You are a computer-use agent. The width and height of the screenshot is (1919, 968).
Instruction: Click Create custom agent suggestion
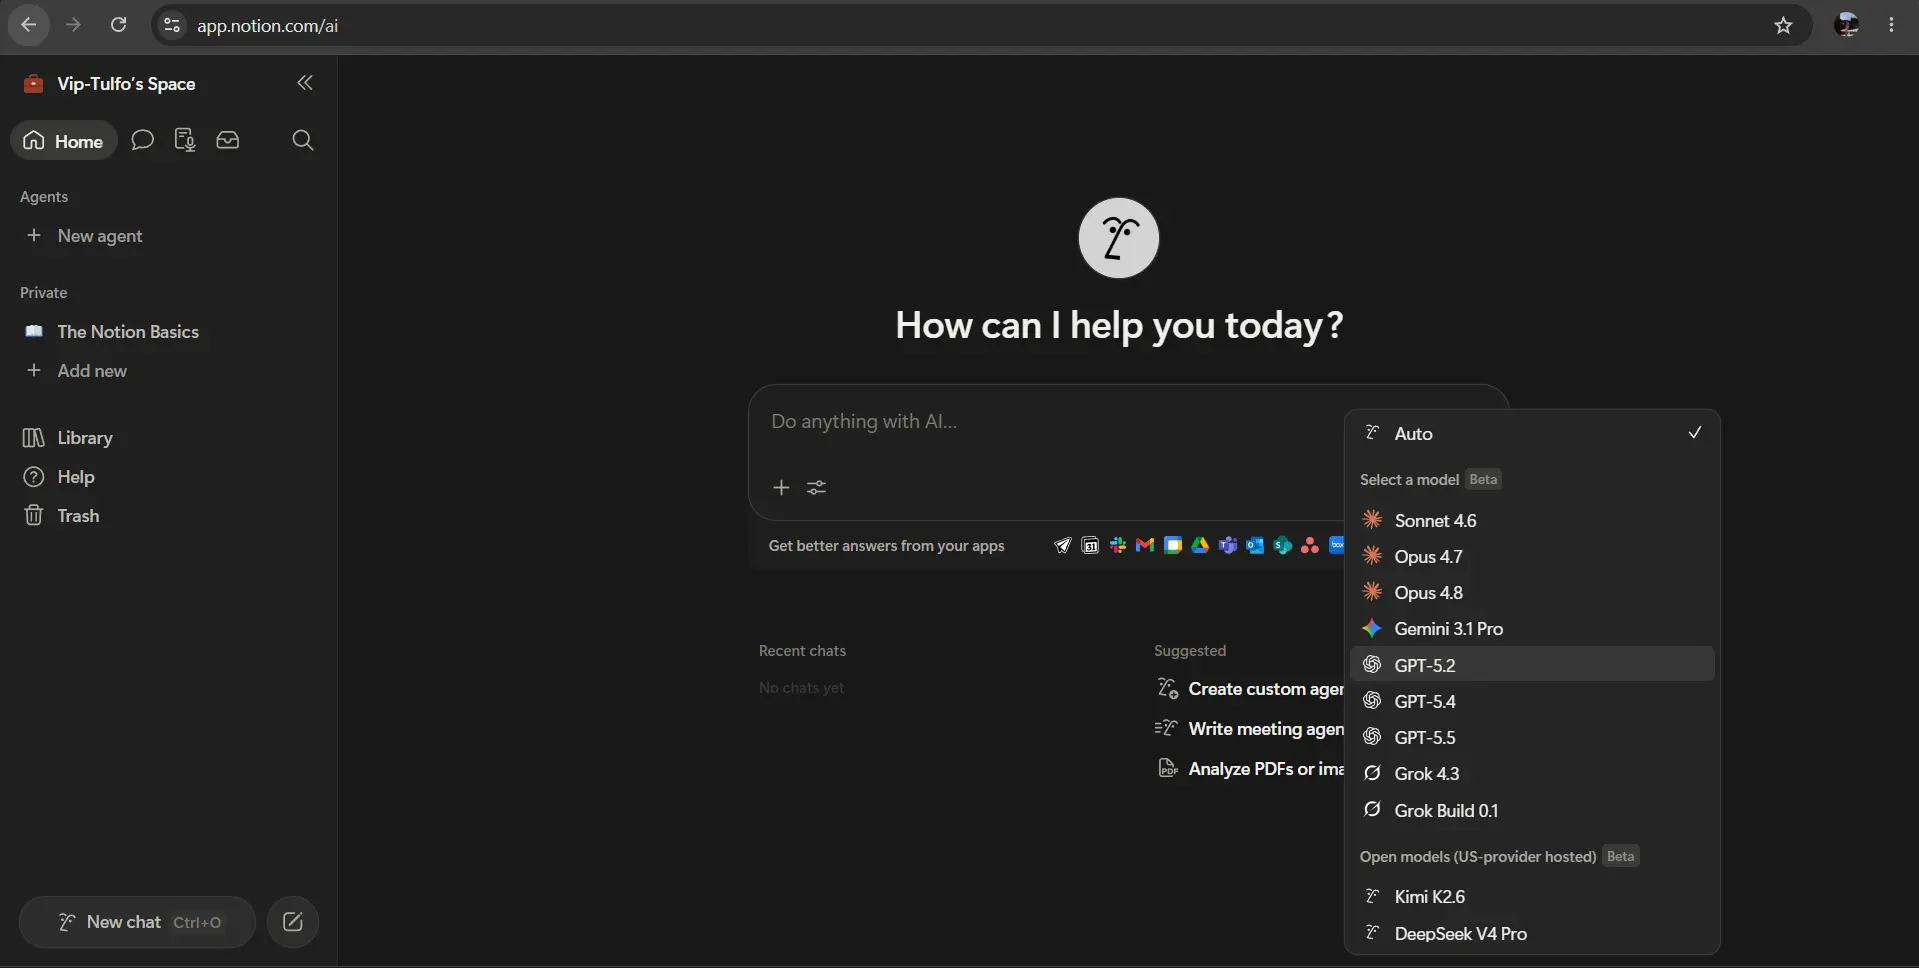[1250, 689]
